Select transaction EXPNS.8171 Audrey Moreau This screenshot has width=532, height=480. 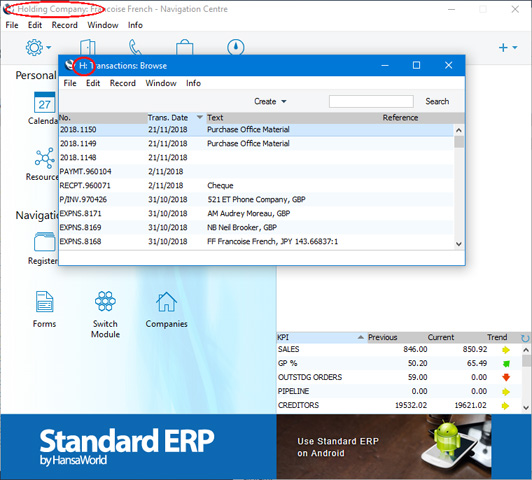coord(256,213)
